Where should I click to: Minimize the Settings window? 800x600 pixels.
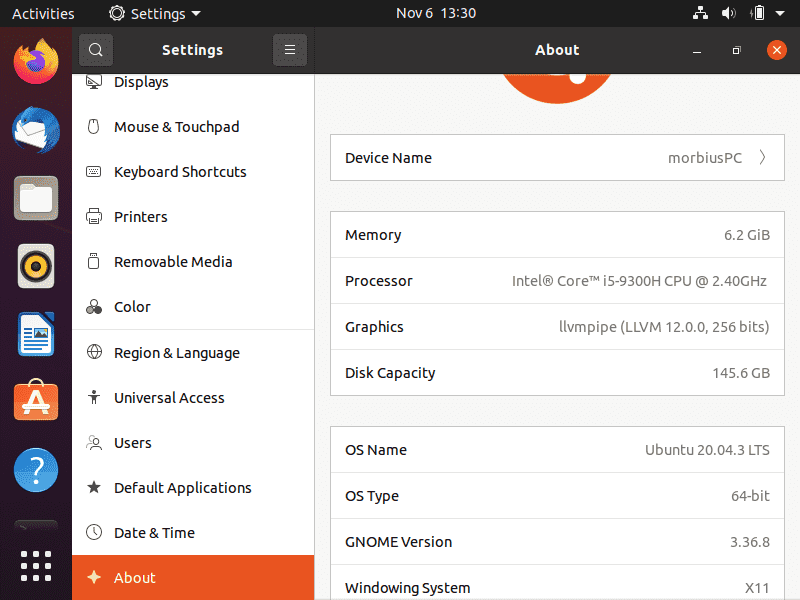[x=697, y=51]
